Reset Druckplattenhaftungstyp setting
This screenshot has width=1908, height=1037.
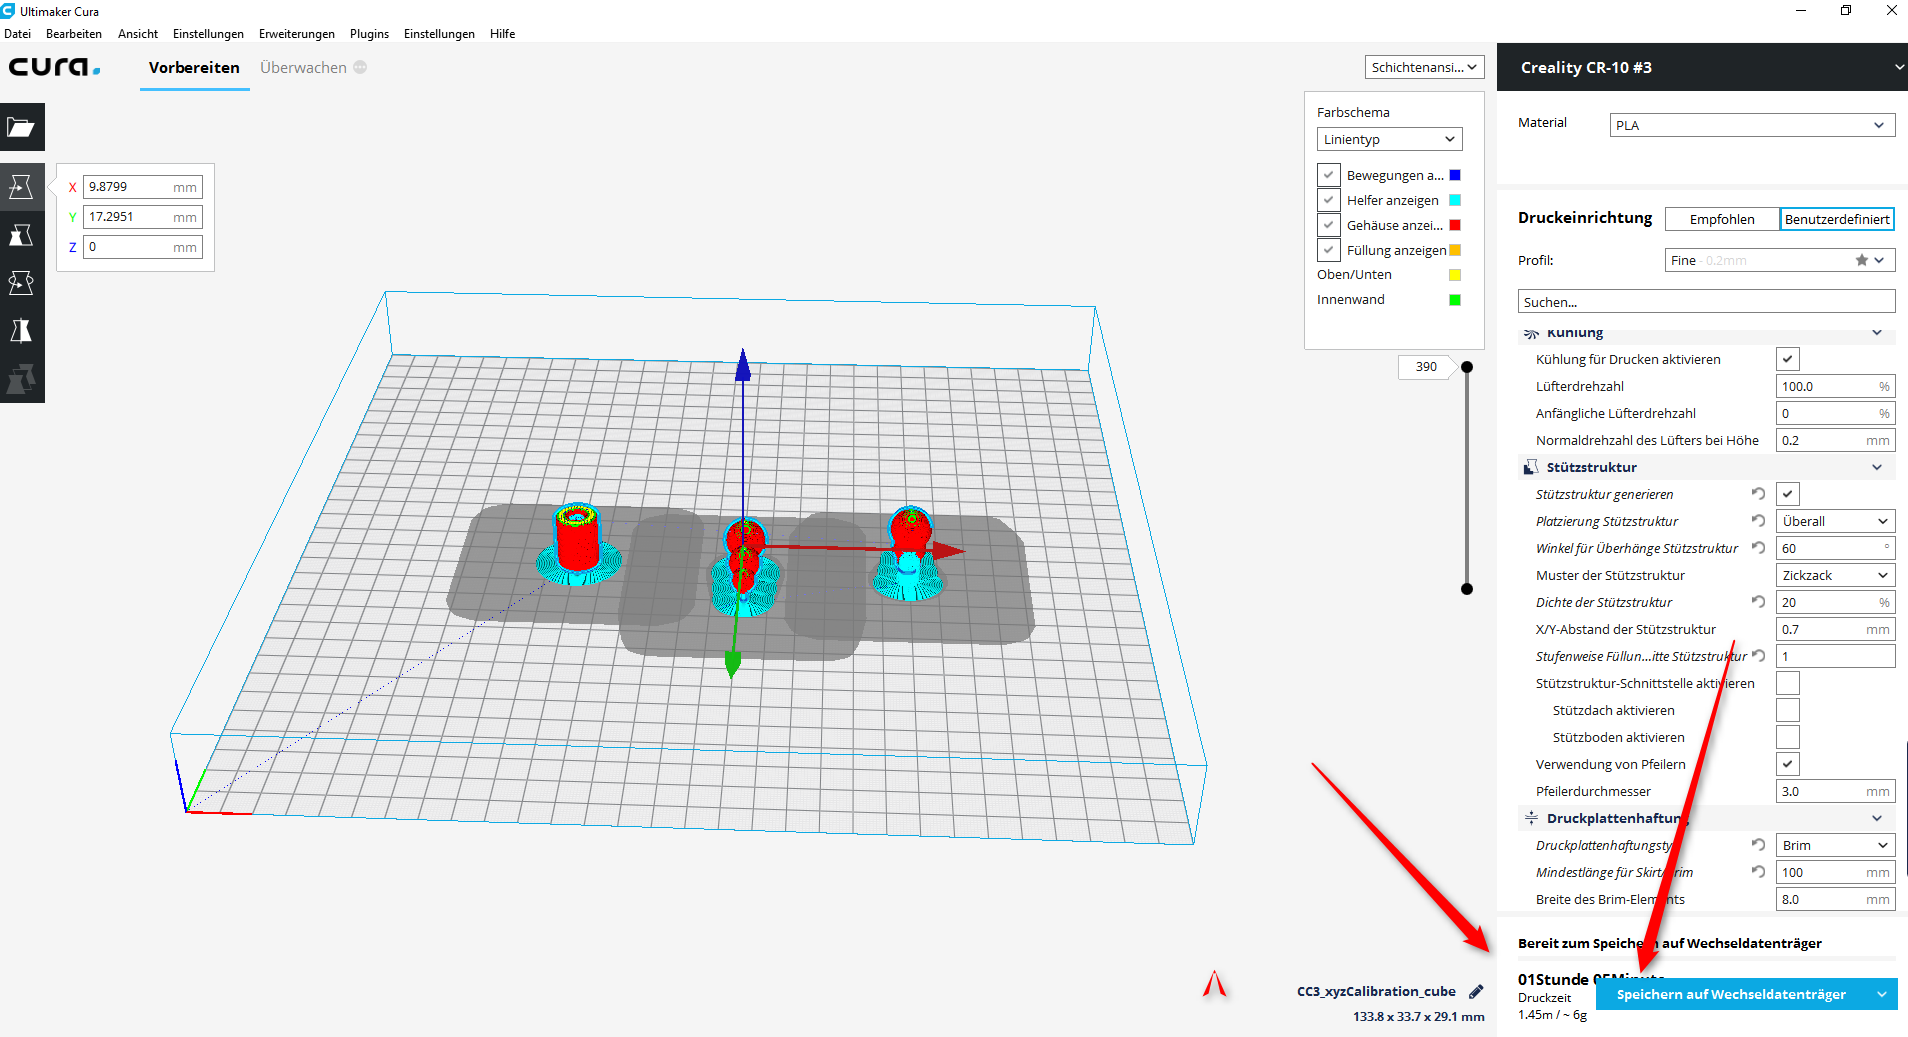[x=1758, y=845]
